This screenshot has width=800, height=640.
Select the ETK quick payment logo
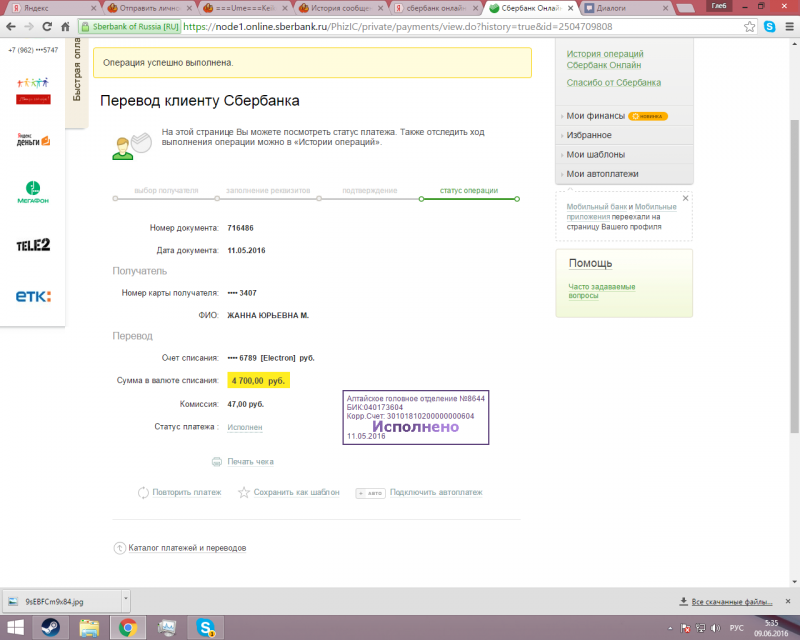(x=33, y=296)
